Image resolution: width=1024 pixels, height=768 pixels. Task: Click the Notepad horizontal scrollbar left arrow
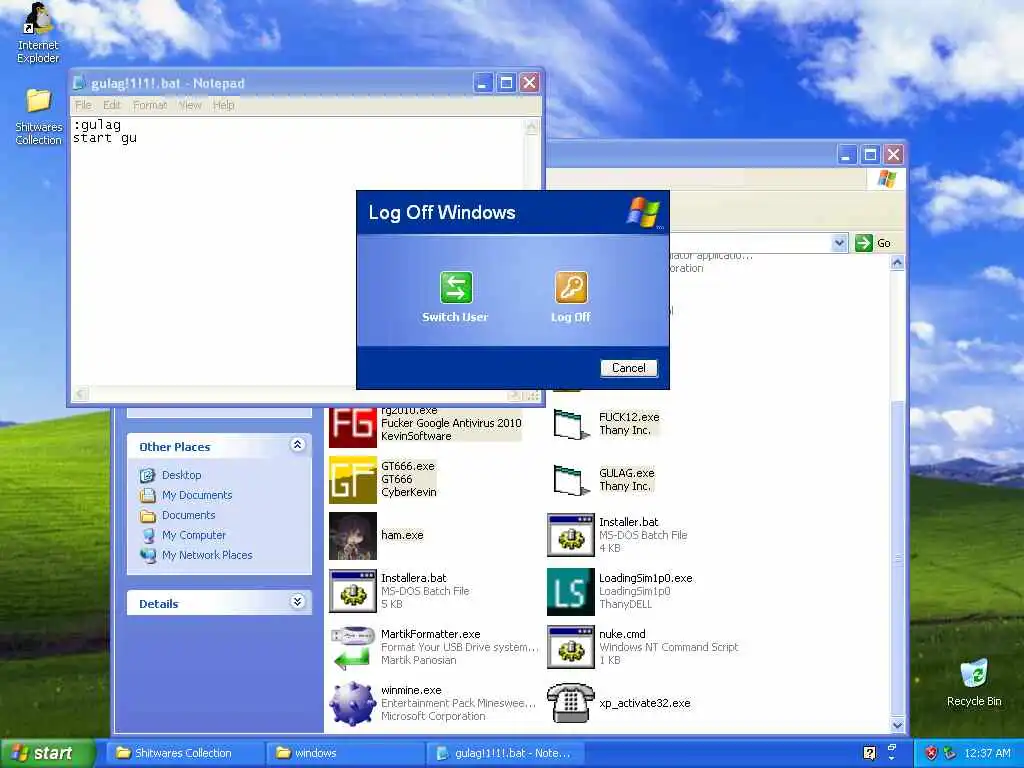pyautogui.click(x=81, y=394)
